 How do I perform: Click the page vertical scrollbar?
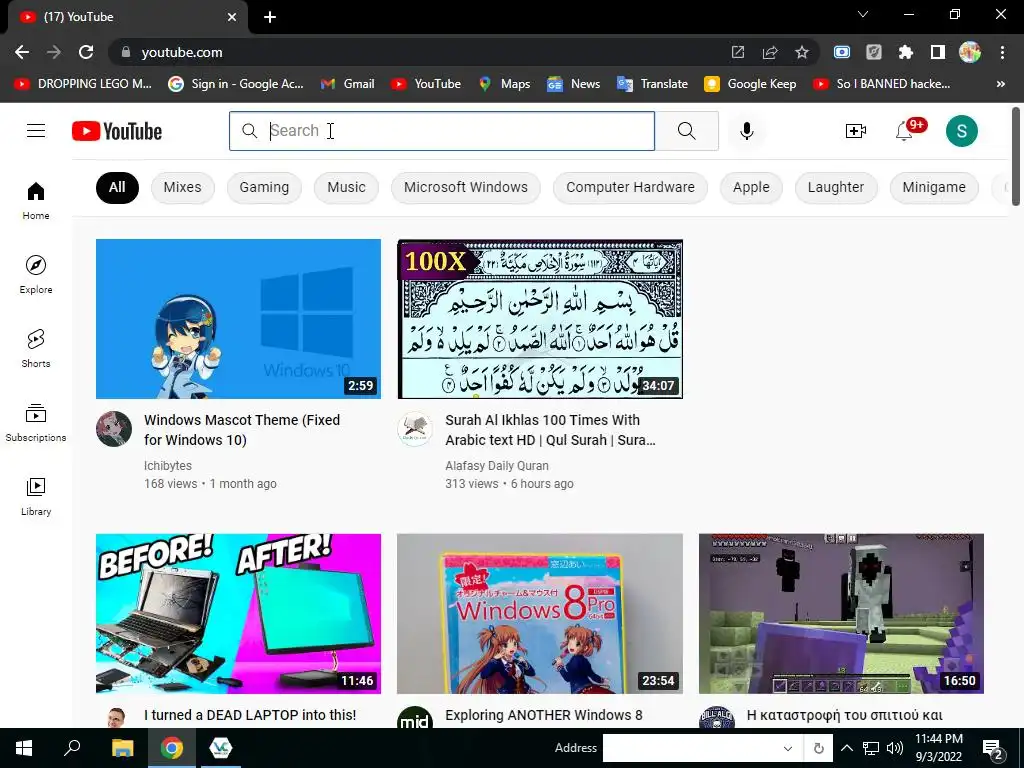tap(1016, 157)
